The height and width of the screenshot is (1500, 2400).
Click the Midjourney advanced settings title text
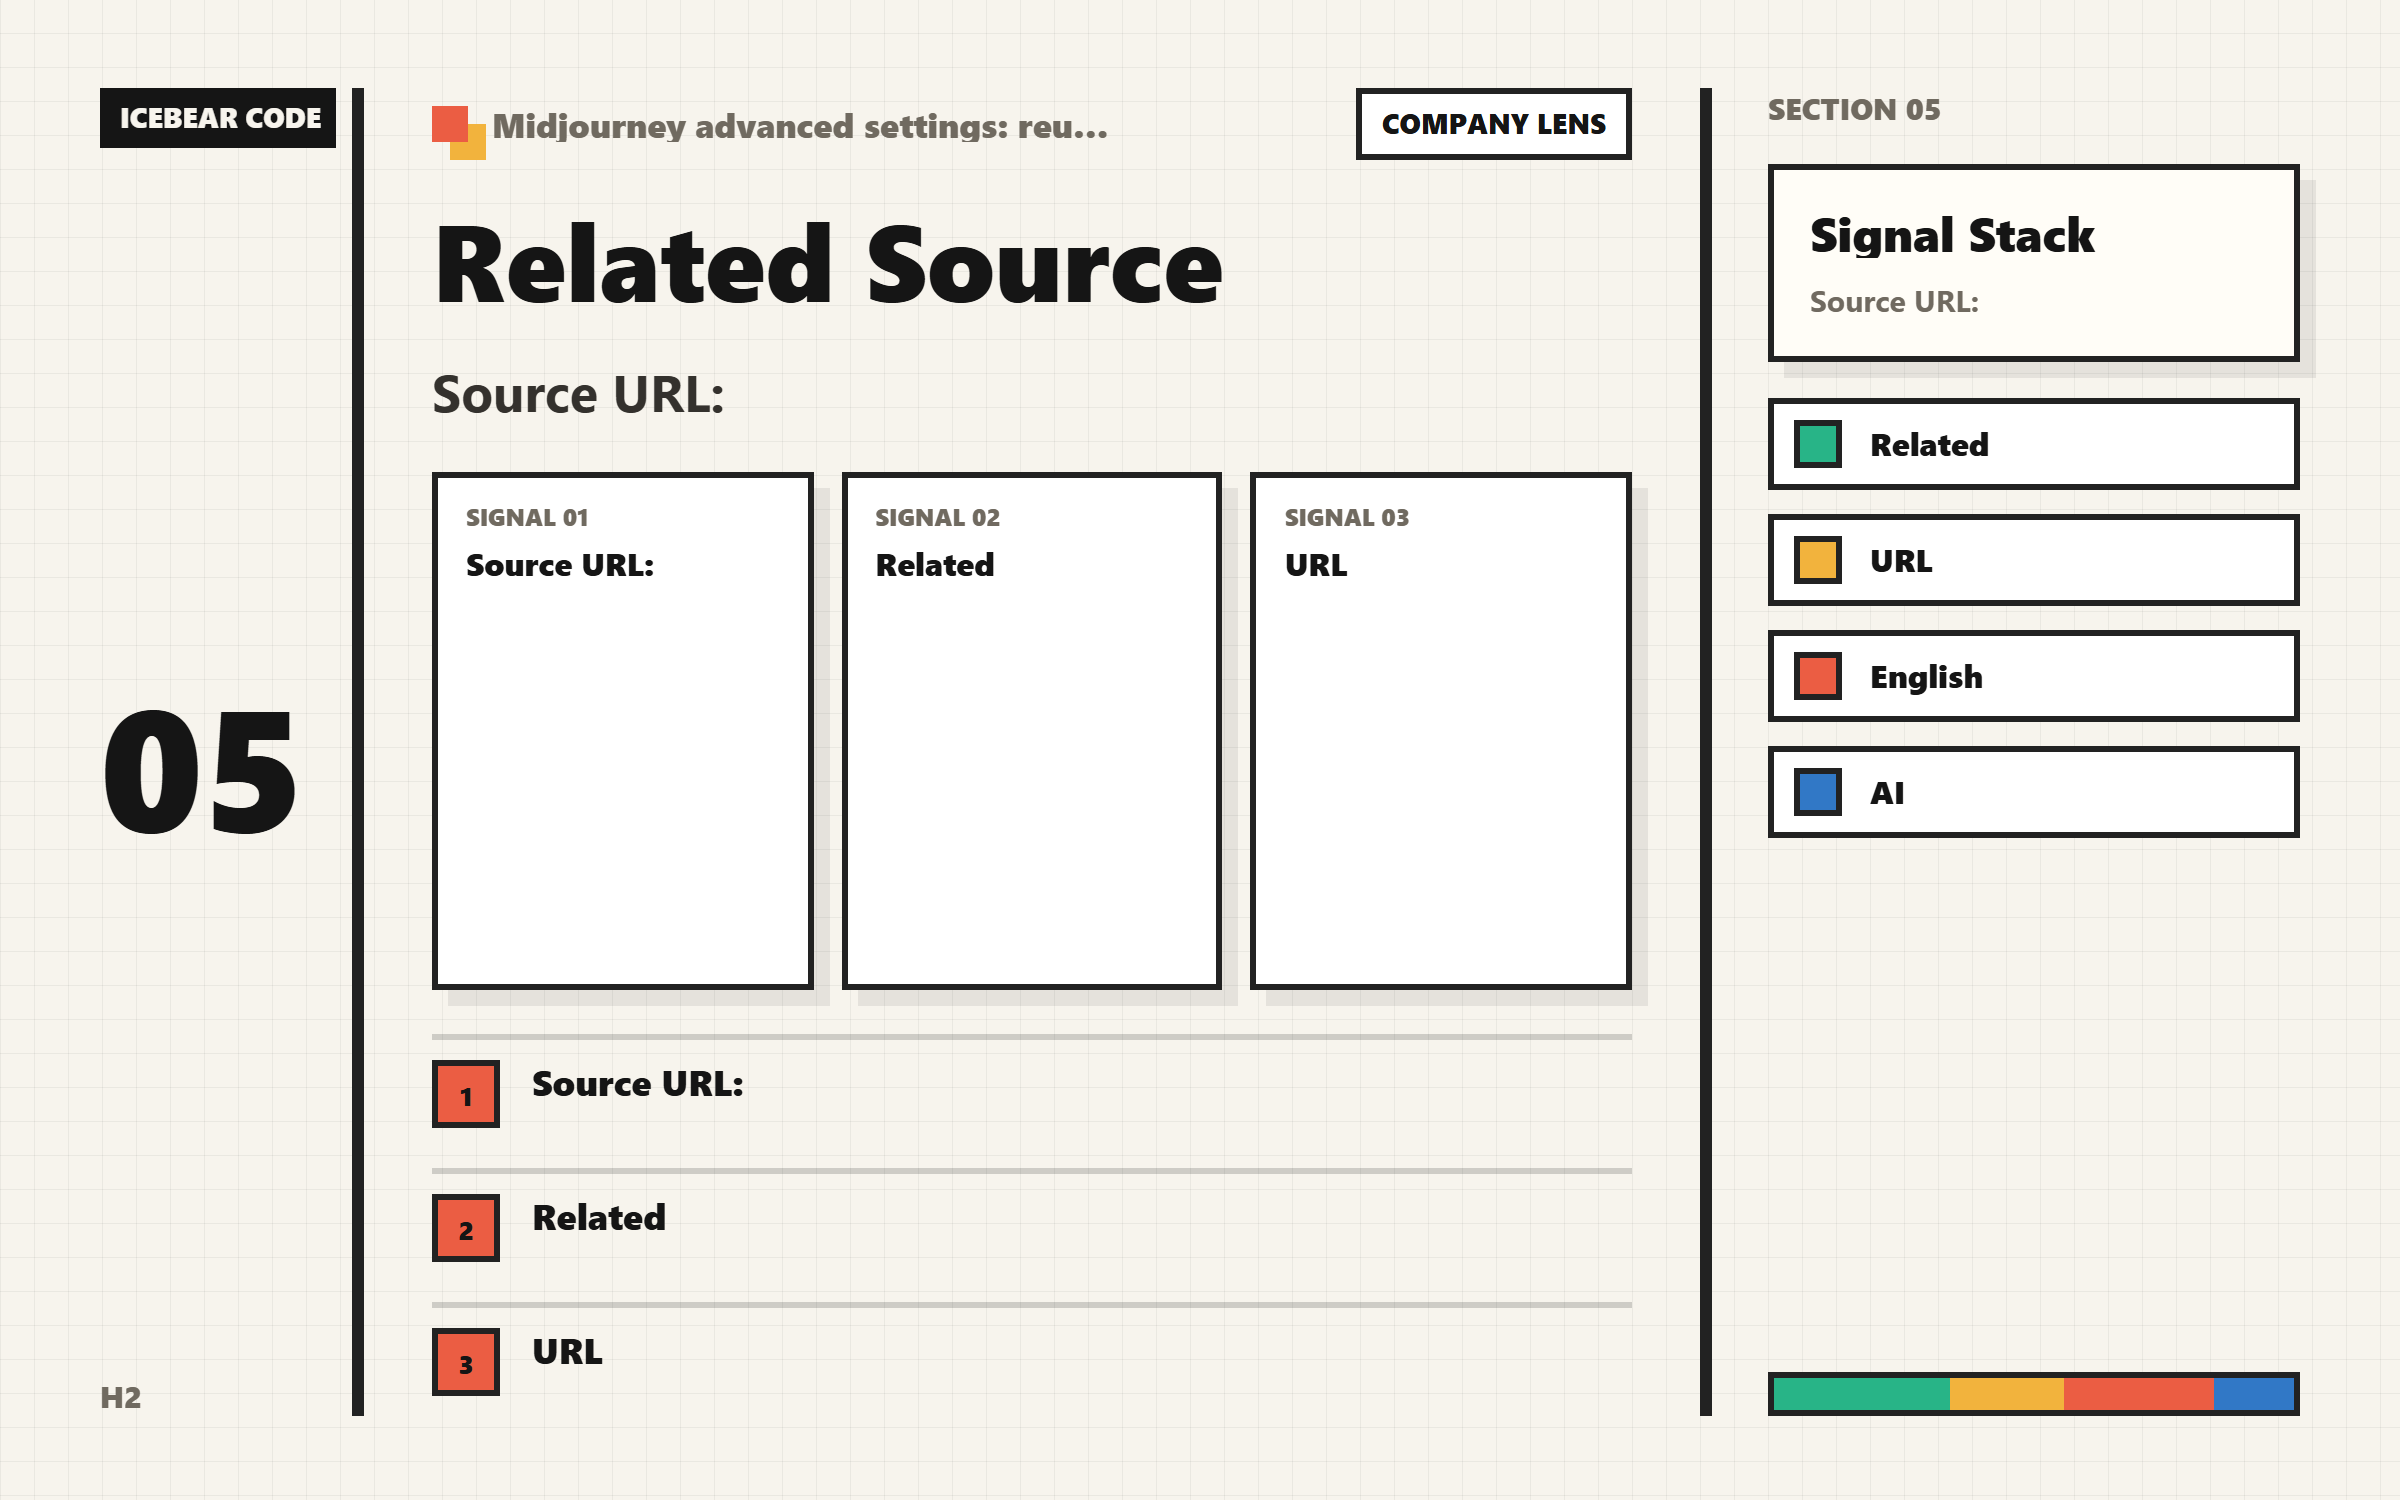pyautogui.click(x=800, y=127)
